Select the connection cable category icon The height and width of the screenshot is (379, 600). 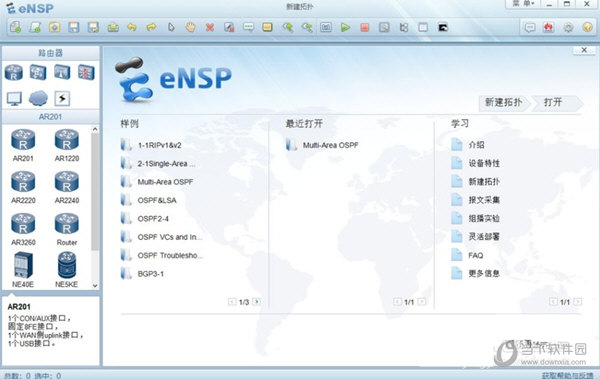coord(62,98)
